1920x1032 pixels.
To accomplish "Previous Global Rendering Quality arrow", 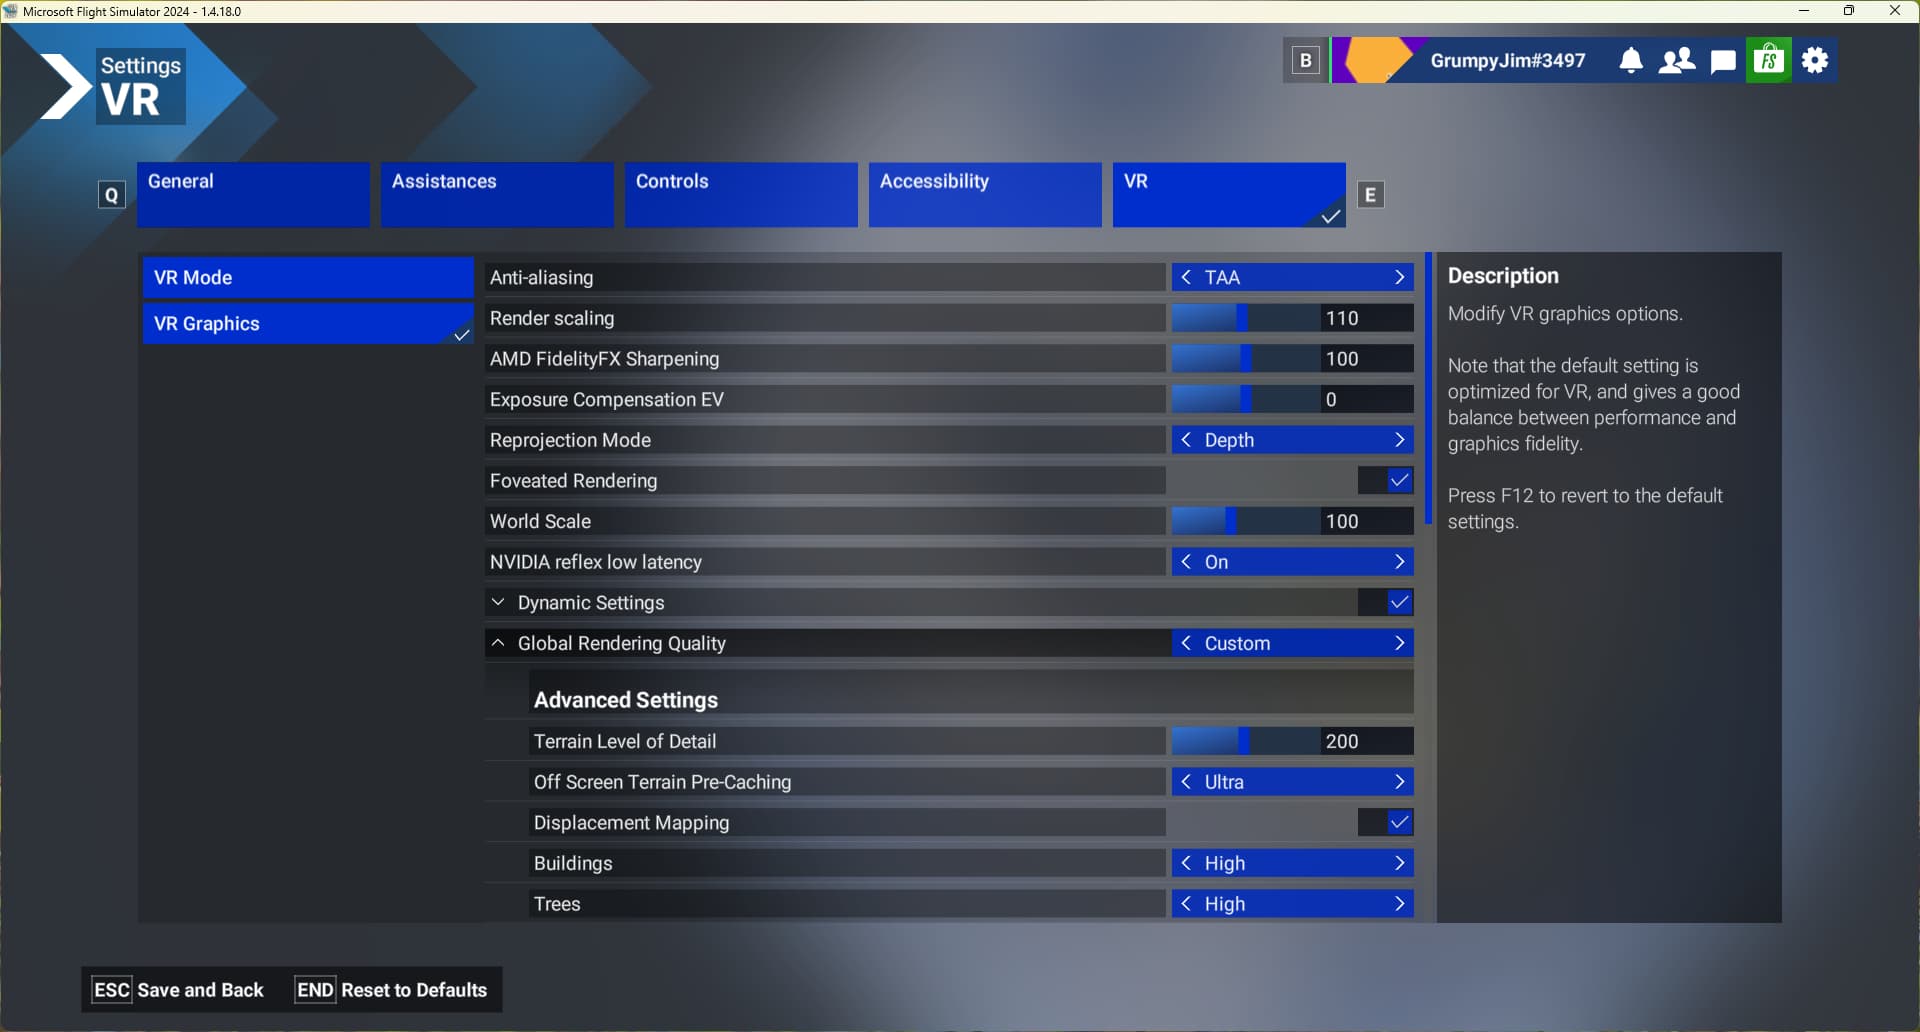I will coord(1186,643).
